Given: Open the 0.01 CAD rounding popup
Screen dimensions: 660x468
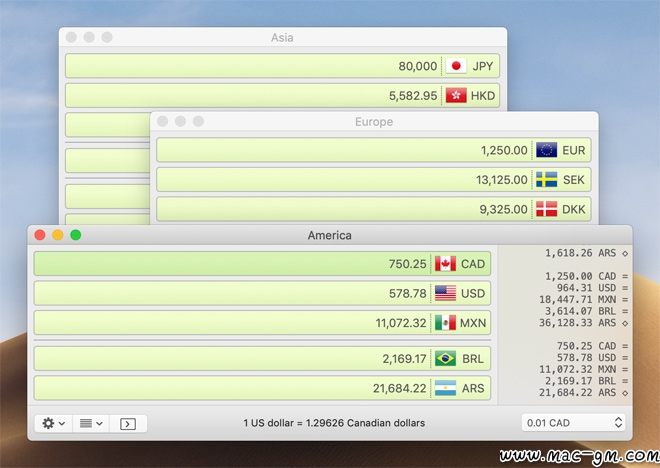Looking at the screenshot, I should (573, 423).
